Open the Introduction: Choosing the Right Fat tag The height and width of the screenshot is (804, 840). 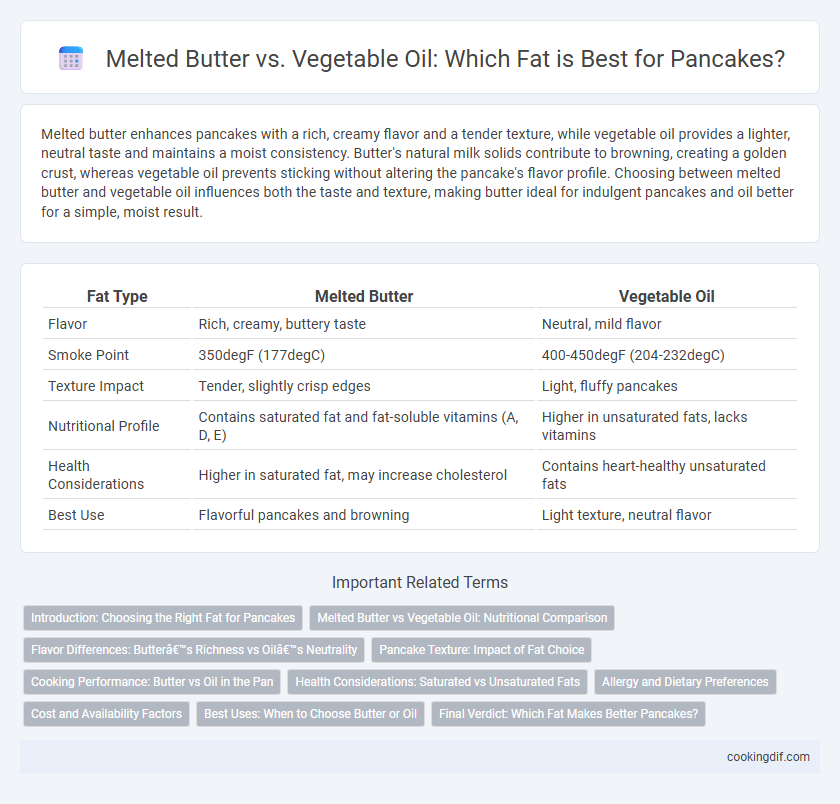pos(163,618)
